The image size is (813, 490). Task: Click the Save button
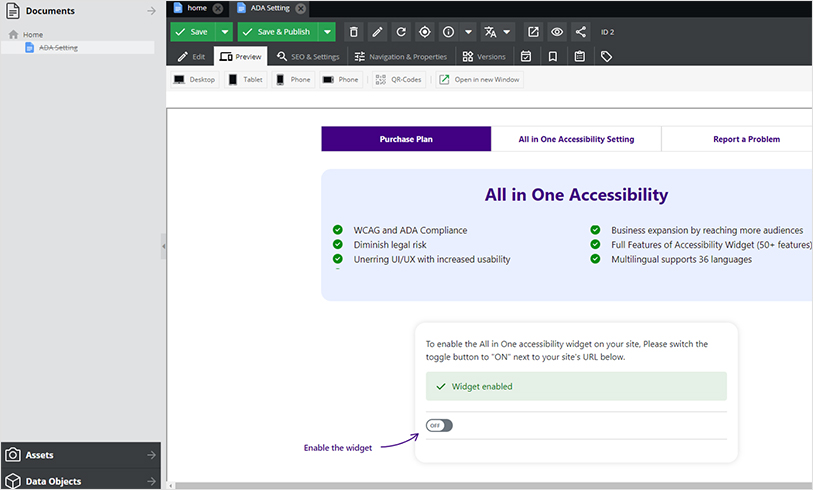click(193, 32)
